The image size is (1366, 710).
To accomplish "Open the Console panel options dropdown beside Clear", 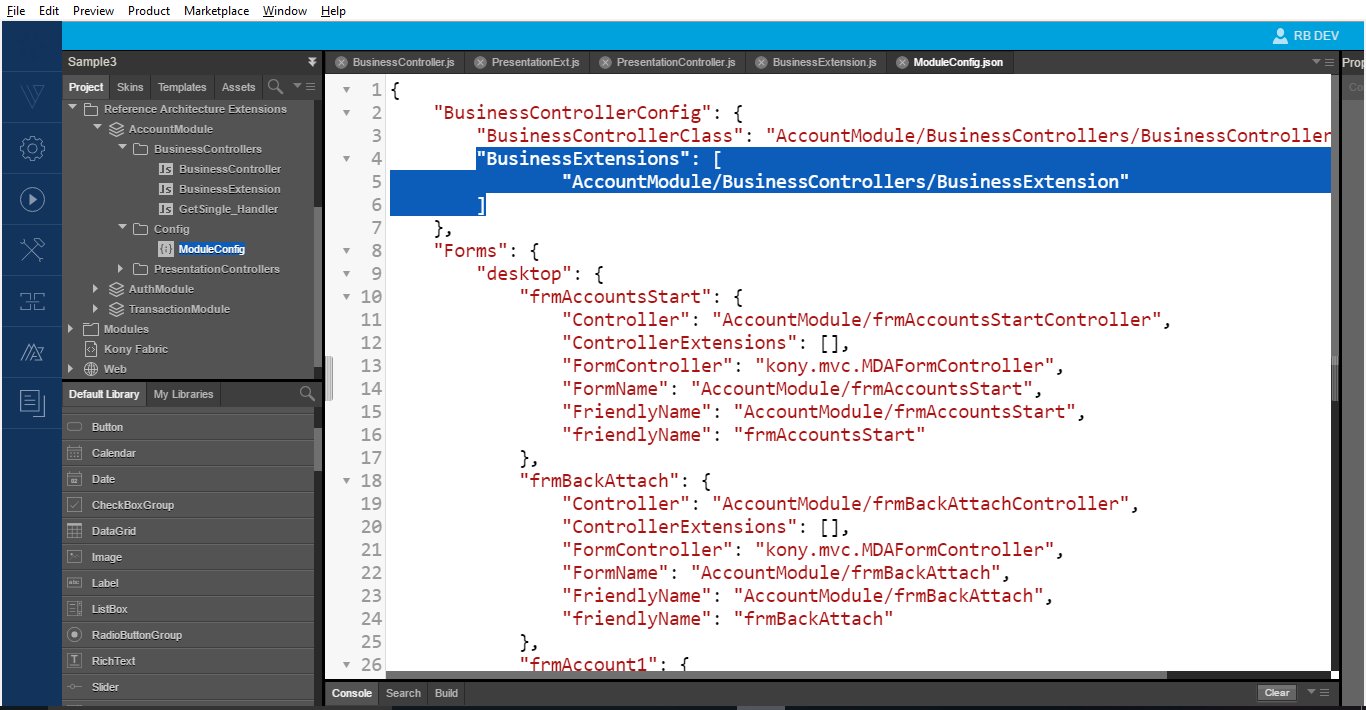I will [1316, 692].
